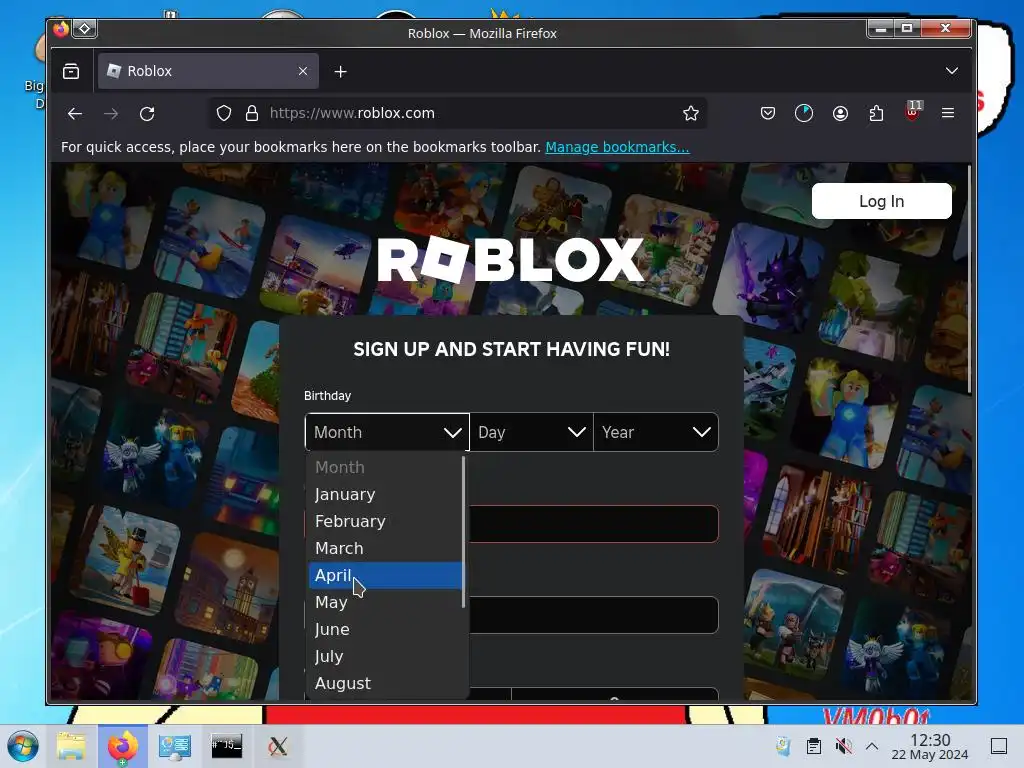This screenshot has width=1024, height=768.
Task: Choose July from month list
Action: coord(385,656)
